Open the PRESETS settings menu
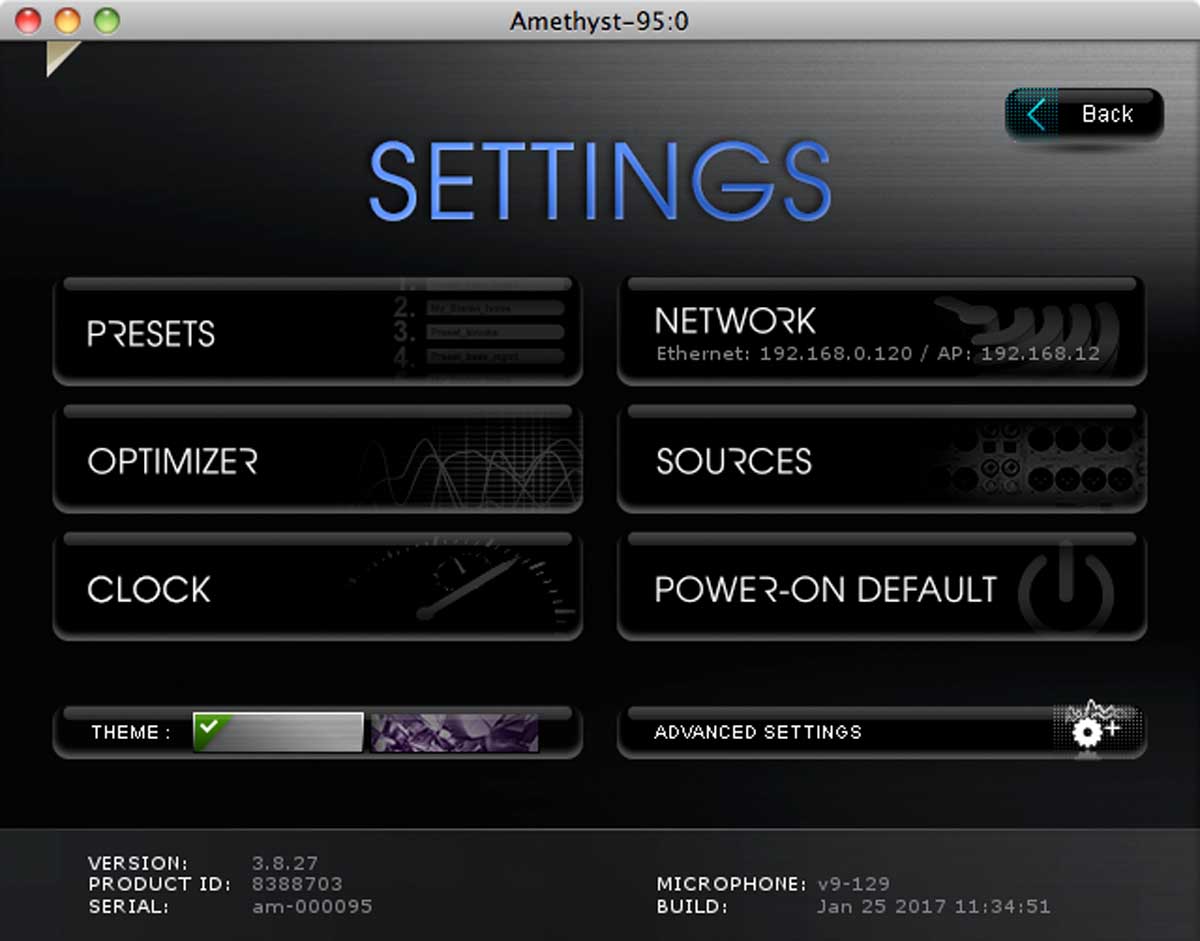The image size is (1200, 941). coord(152,334)
